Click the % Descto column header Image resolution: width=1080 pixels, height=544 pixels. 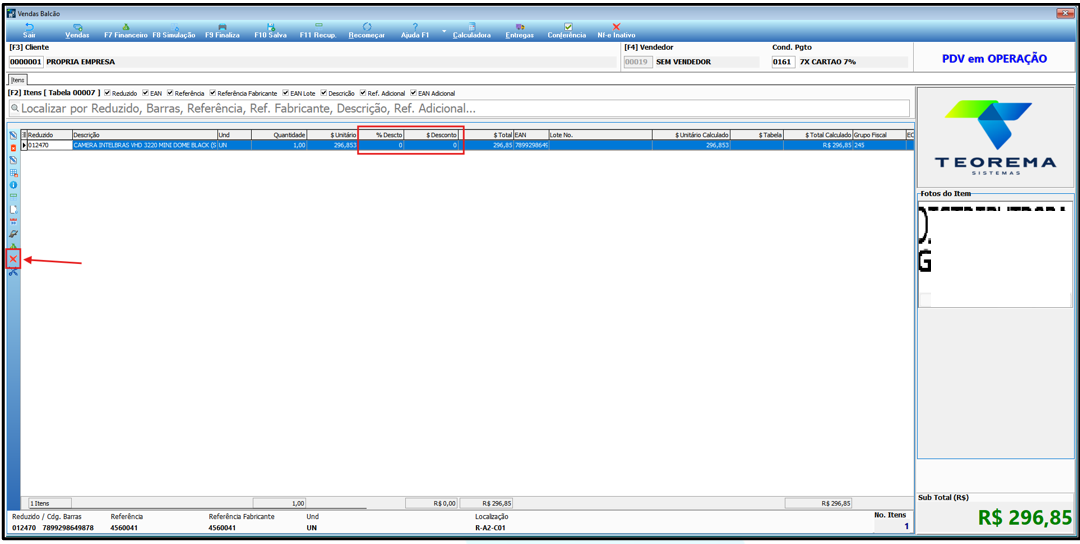[x=381, y=135]
